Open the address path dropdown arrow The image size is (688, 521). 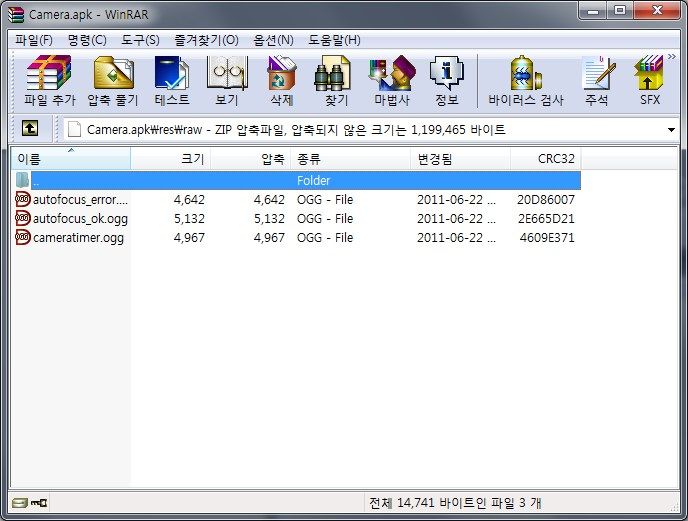[671, 130]
